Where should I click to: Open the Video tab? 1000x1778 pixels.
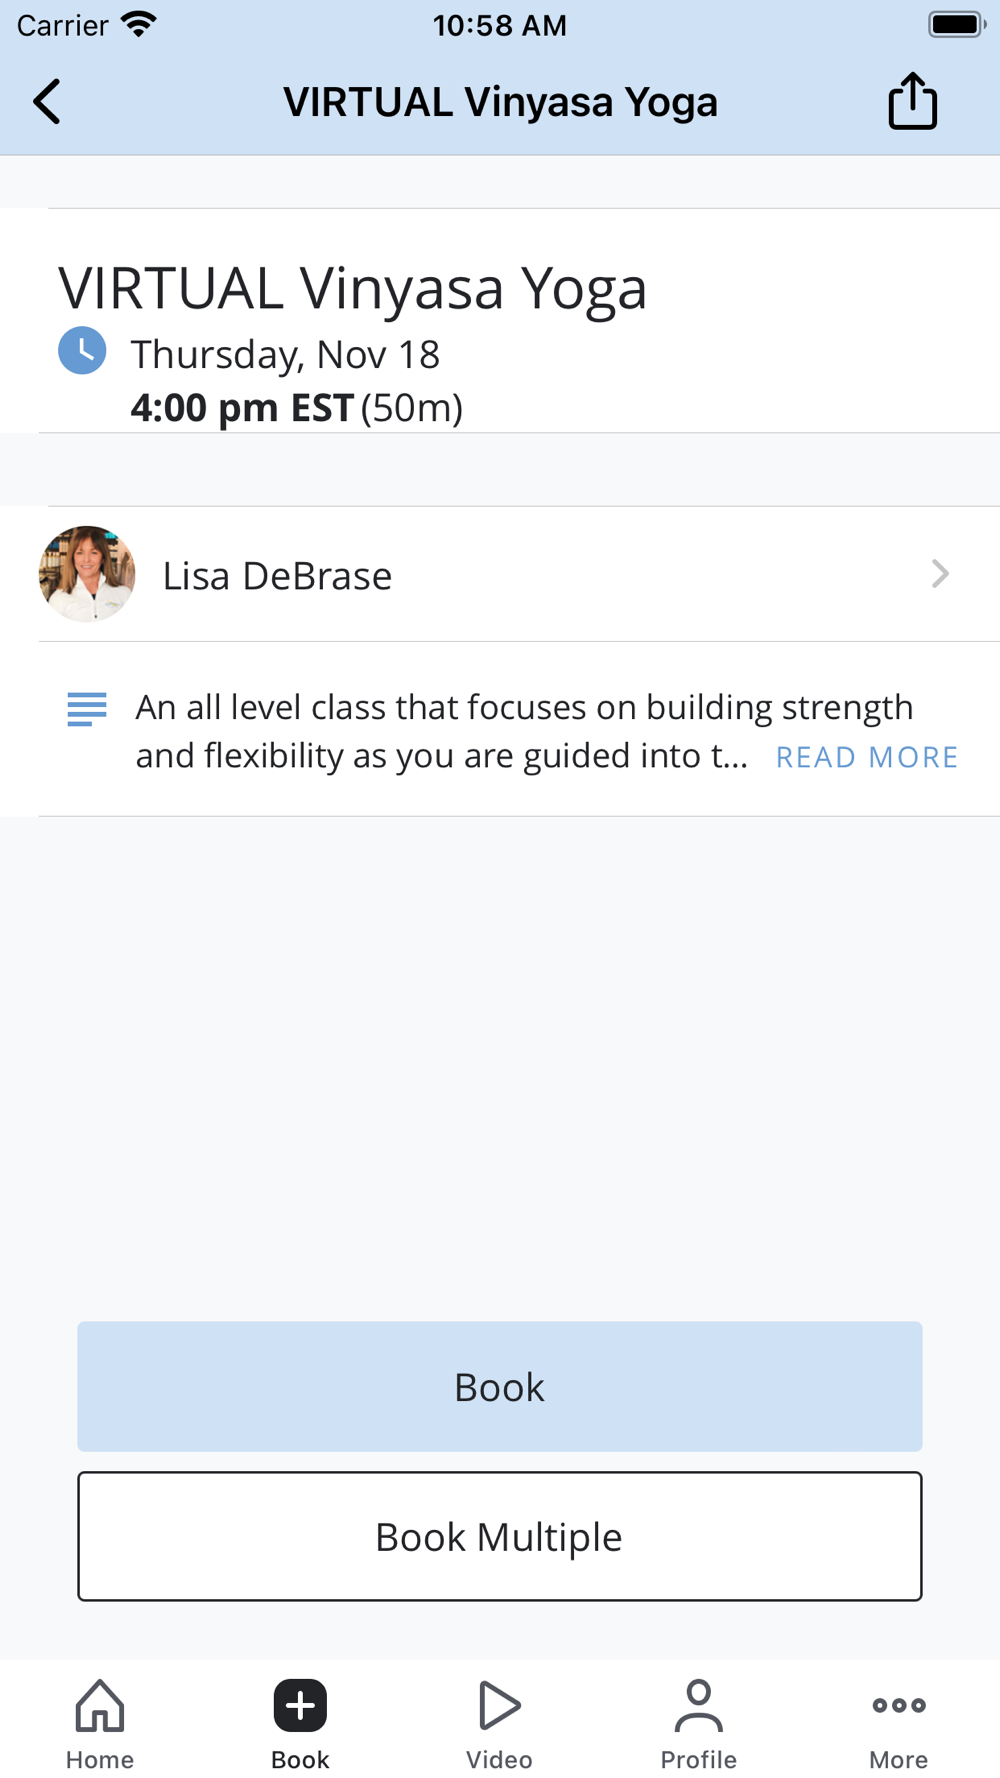click(499, 1722)
